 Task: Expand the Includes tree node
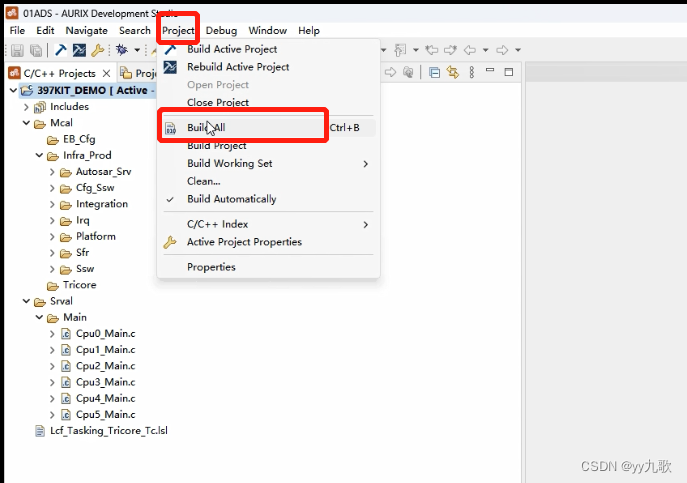coord(26,107)
